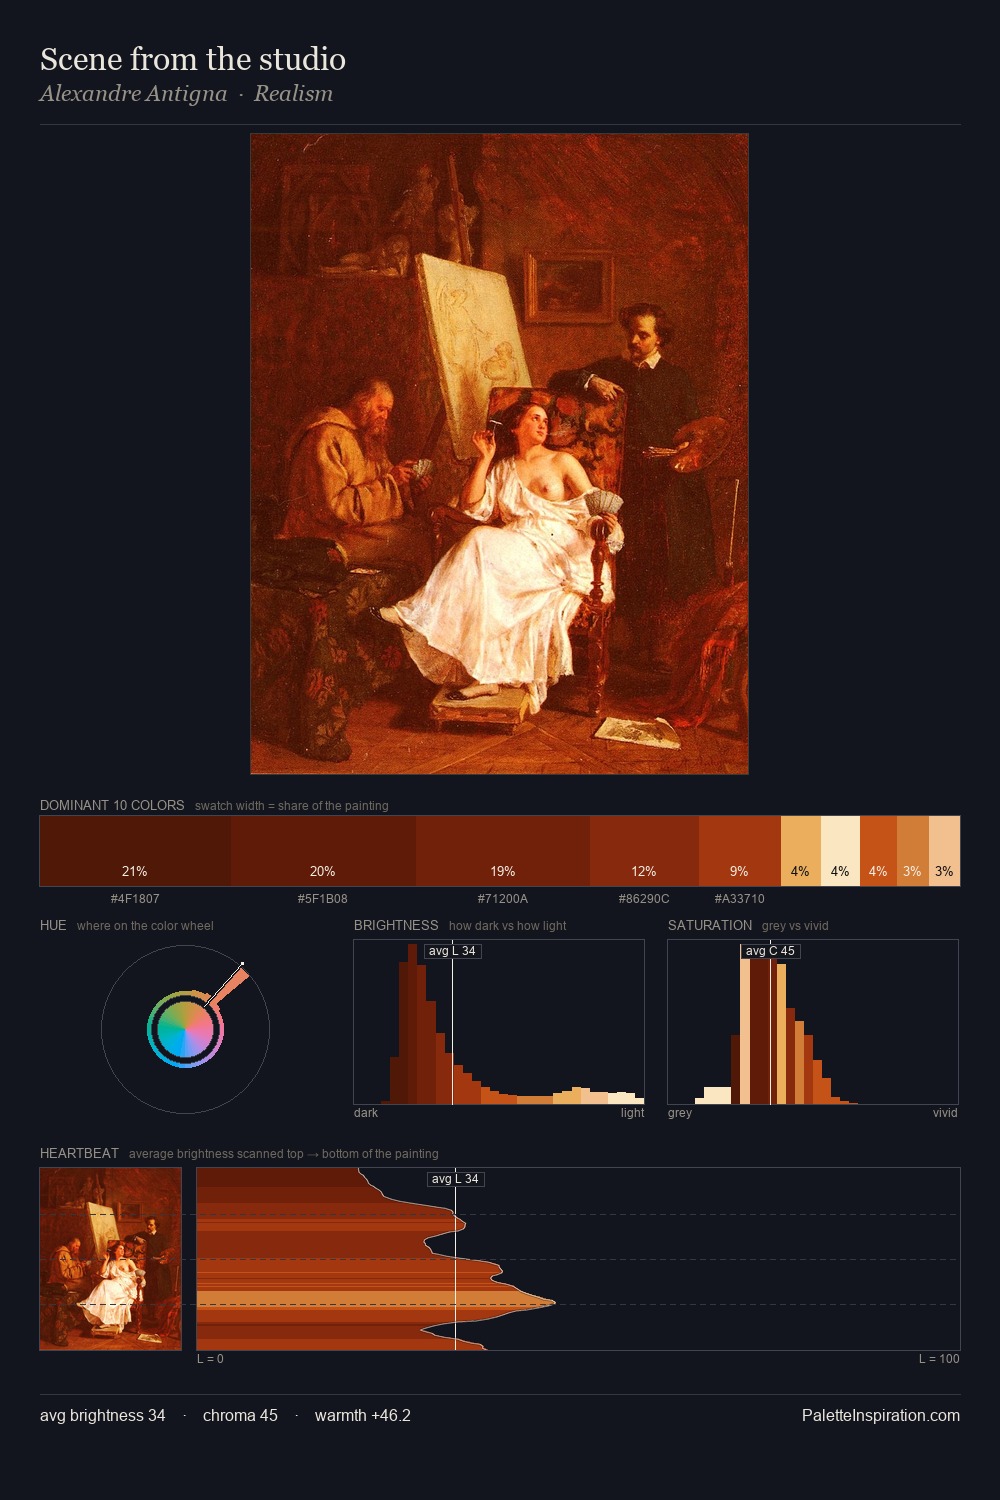Click the 'HUE' section heading
Viewport: 1000px width, 1500px height.
[x=53, y=925]
